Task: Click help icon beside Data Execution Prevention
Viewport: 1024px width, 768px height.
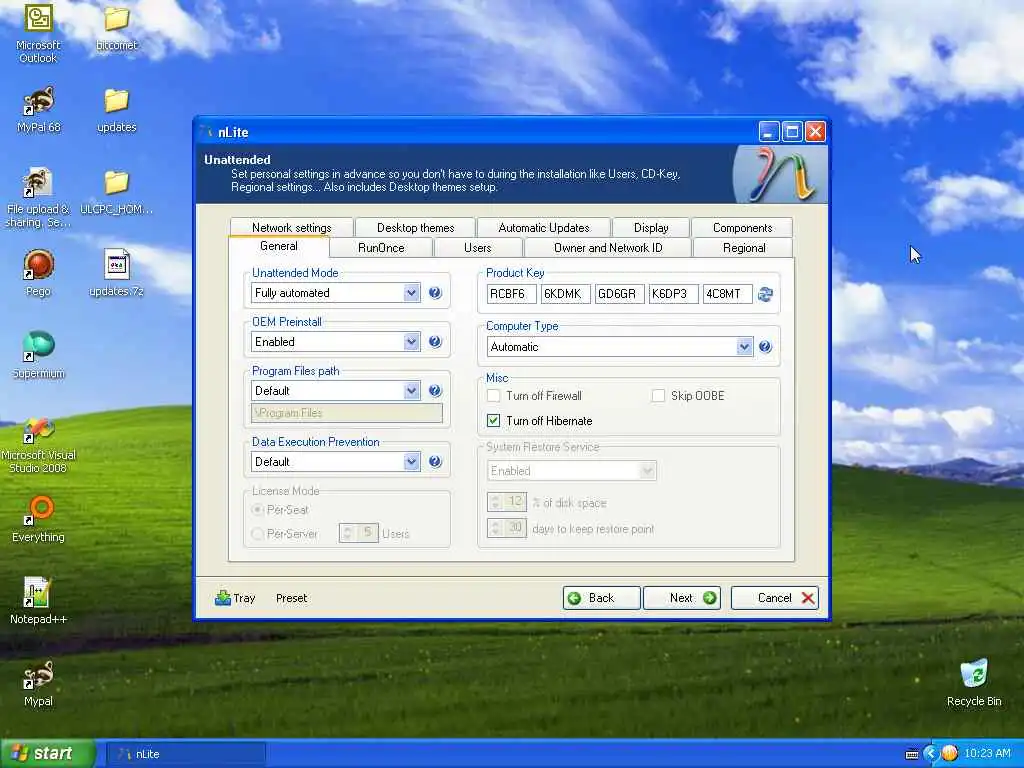Action: pyautogui.click(x=435, y=462)
